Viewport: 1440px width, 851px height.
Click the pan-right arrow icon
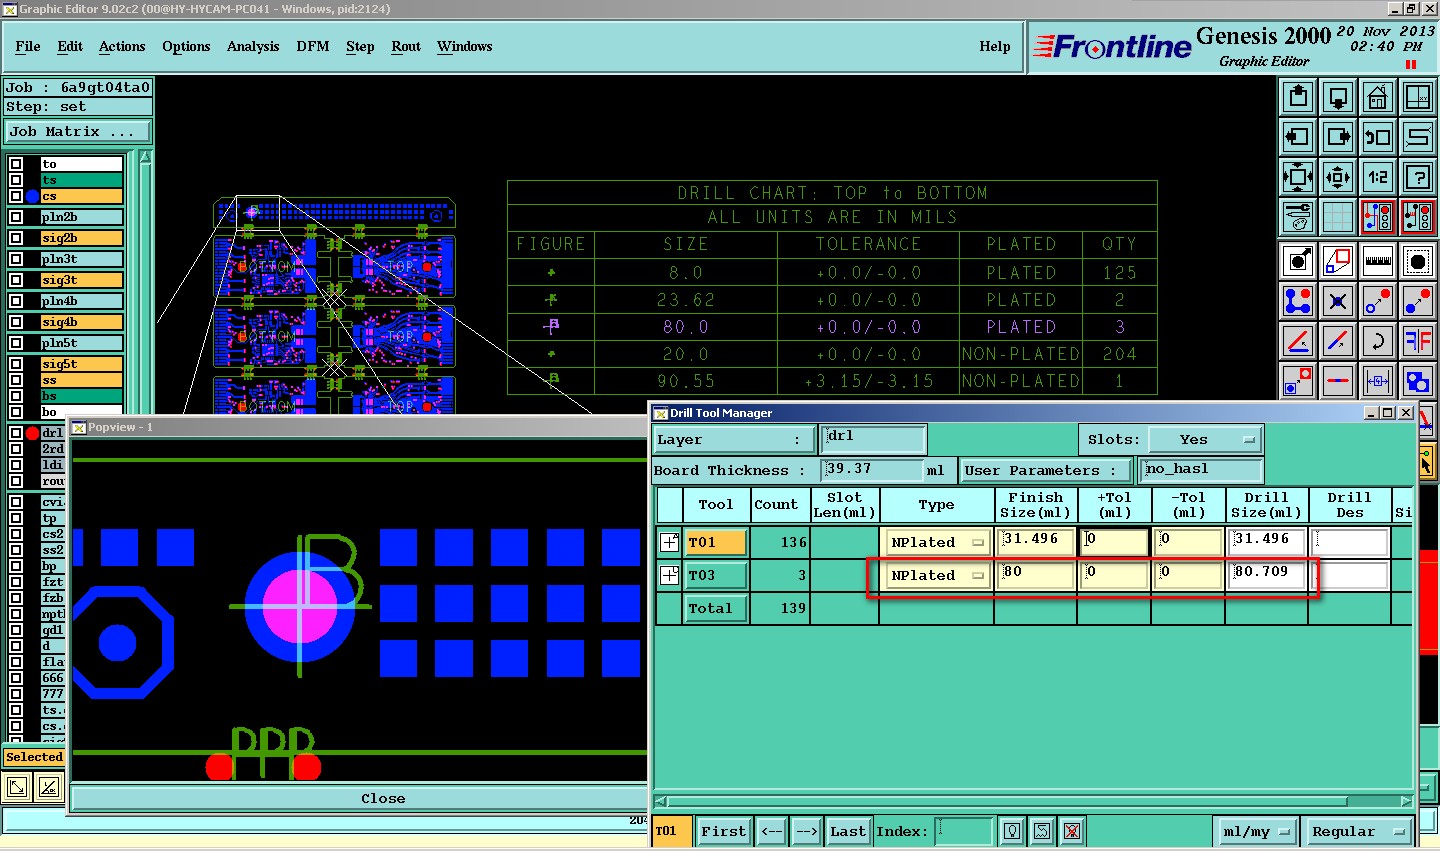(1338, 137)
